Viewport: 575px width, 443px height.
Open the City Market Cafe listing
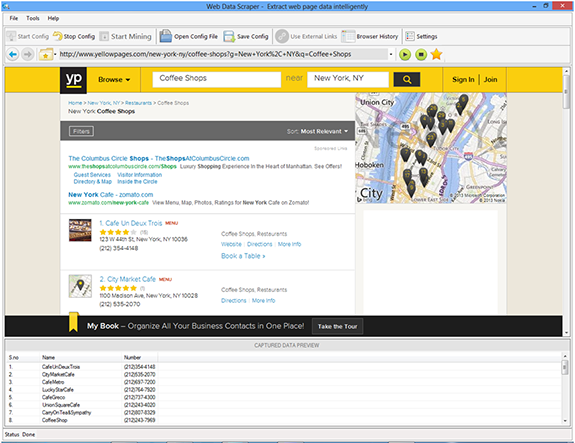click(x=128, y=279)
